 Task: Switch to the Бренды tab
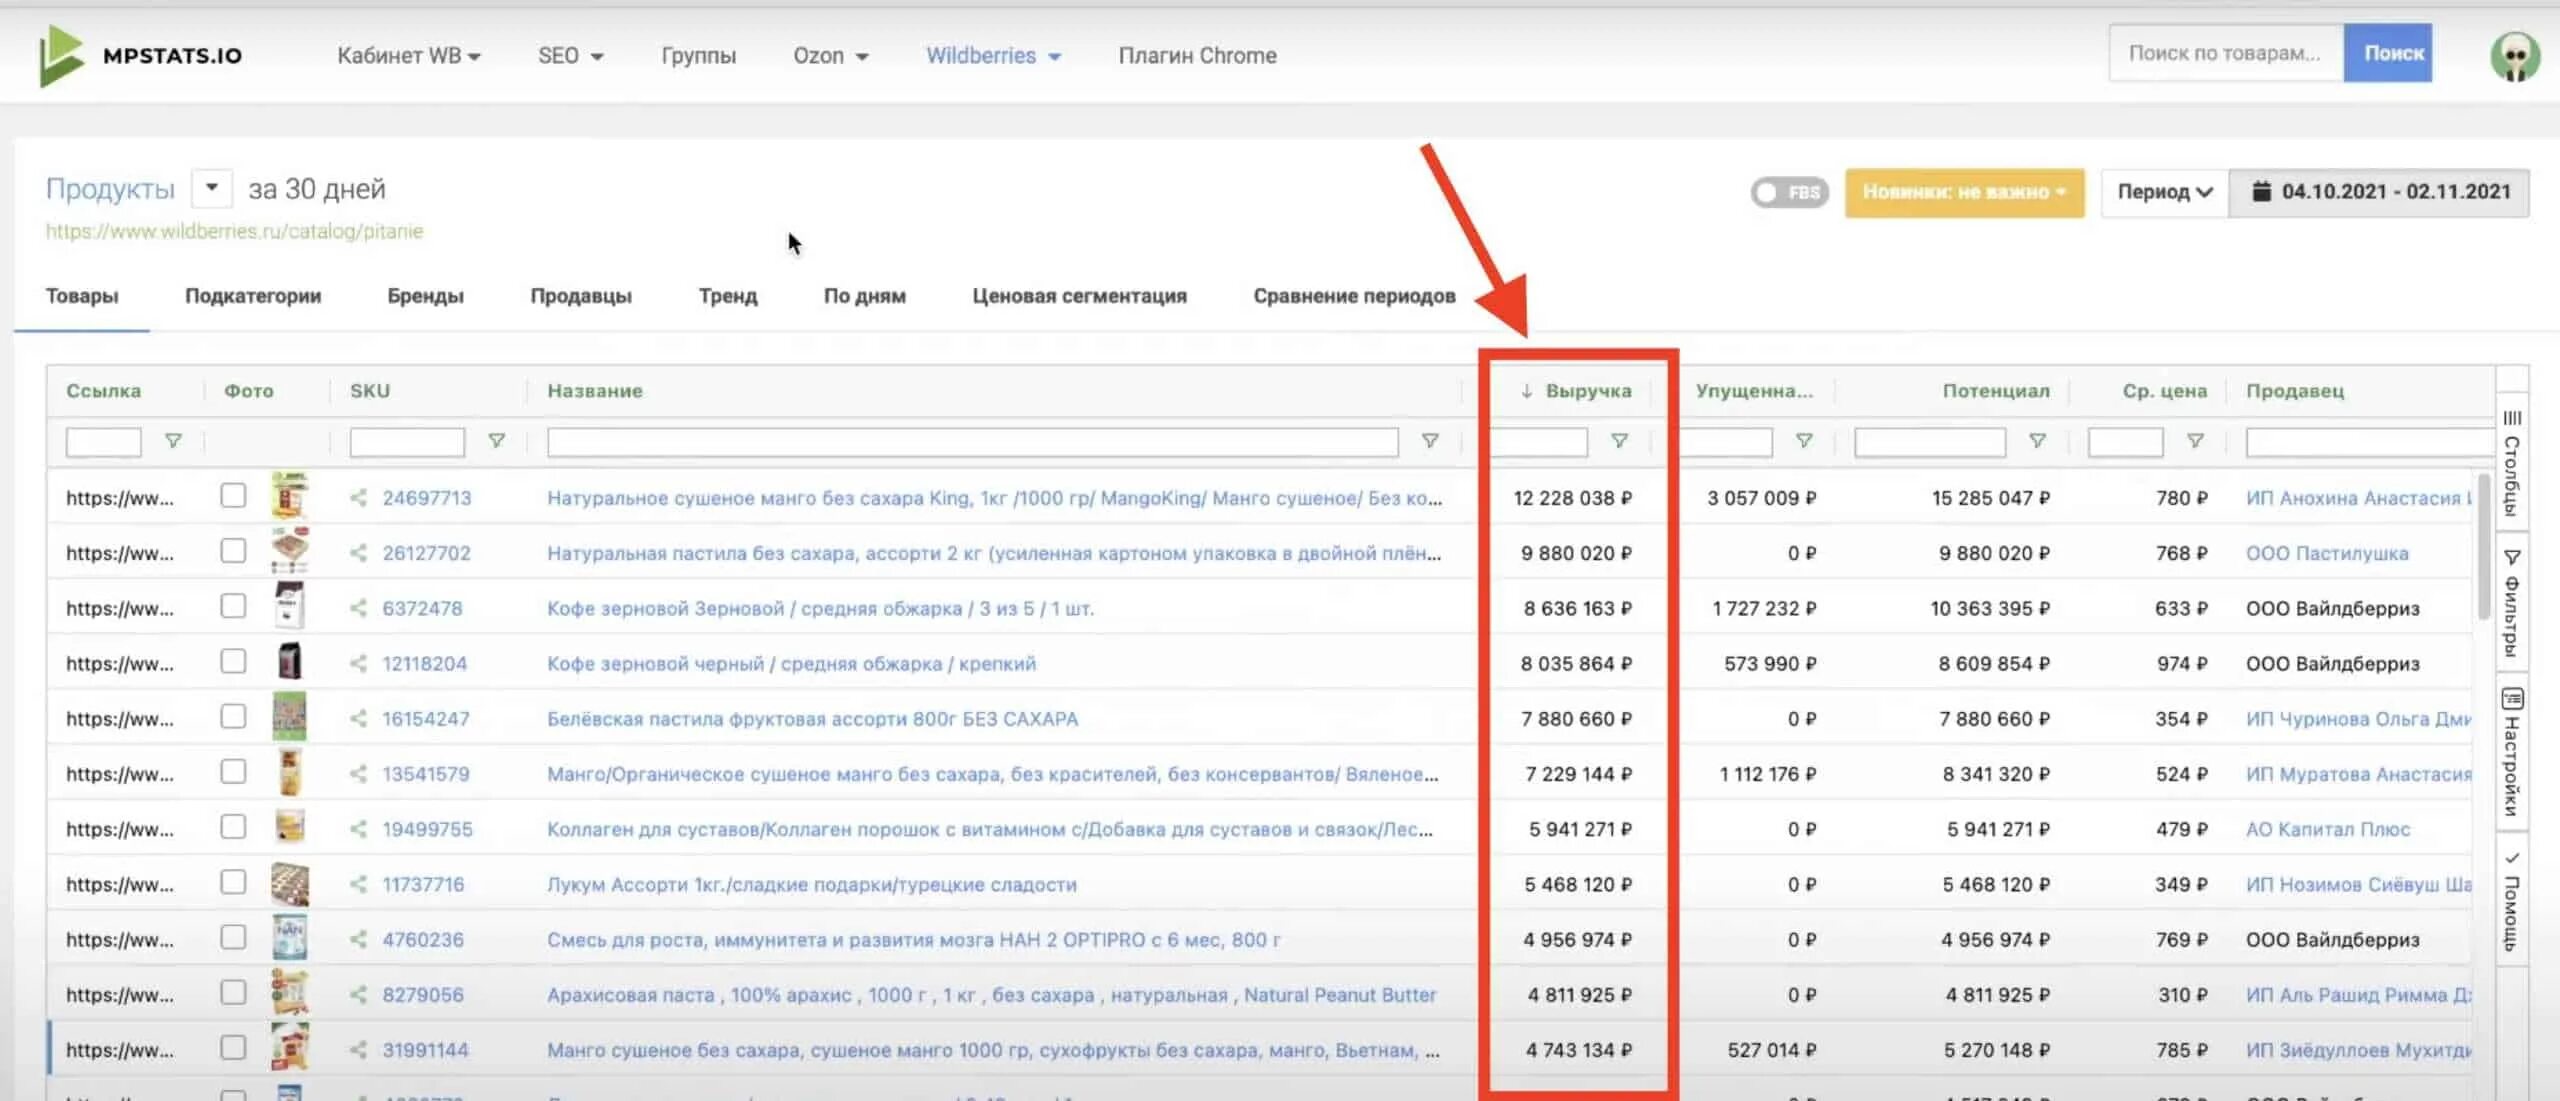pyautogui.click(x=425, y=296)
